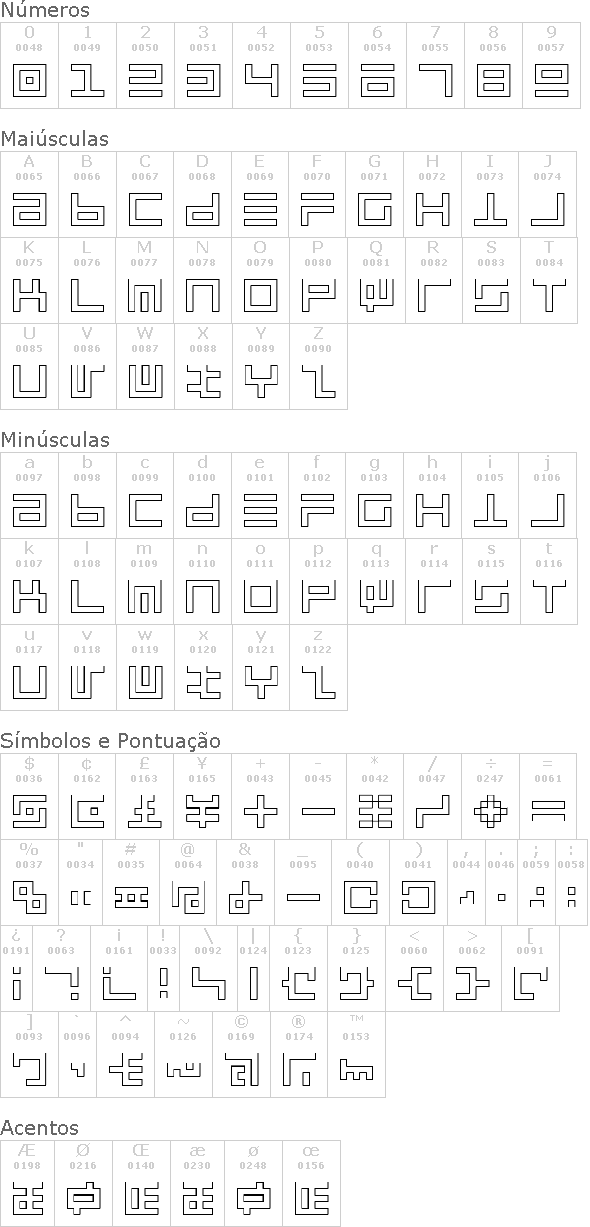
Task: Click the Maiúsculas section heading
Action: click(x=55, y=139)
